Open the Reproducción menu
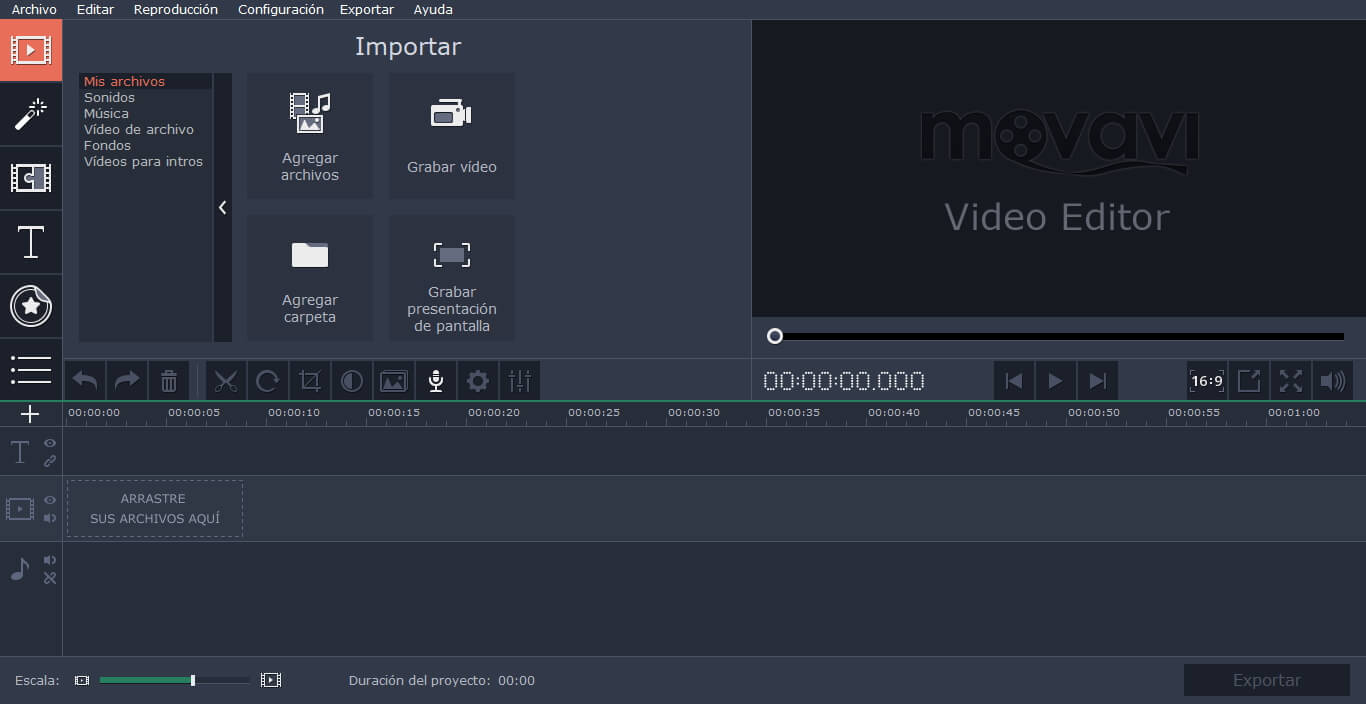This screenshot has height=704, width=1366. (175, 9)
